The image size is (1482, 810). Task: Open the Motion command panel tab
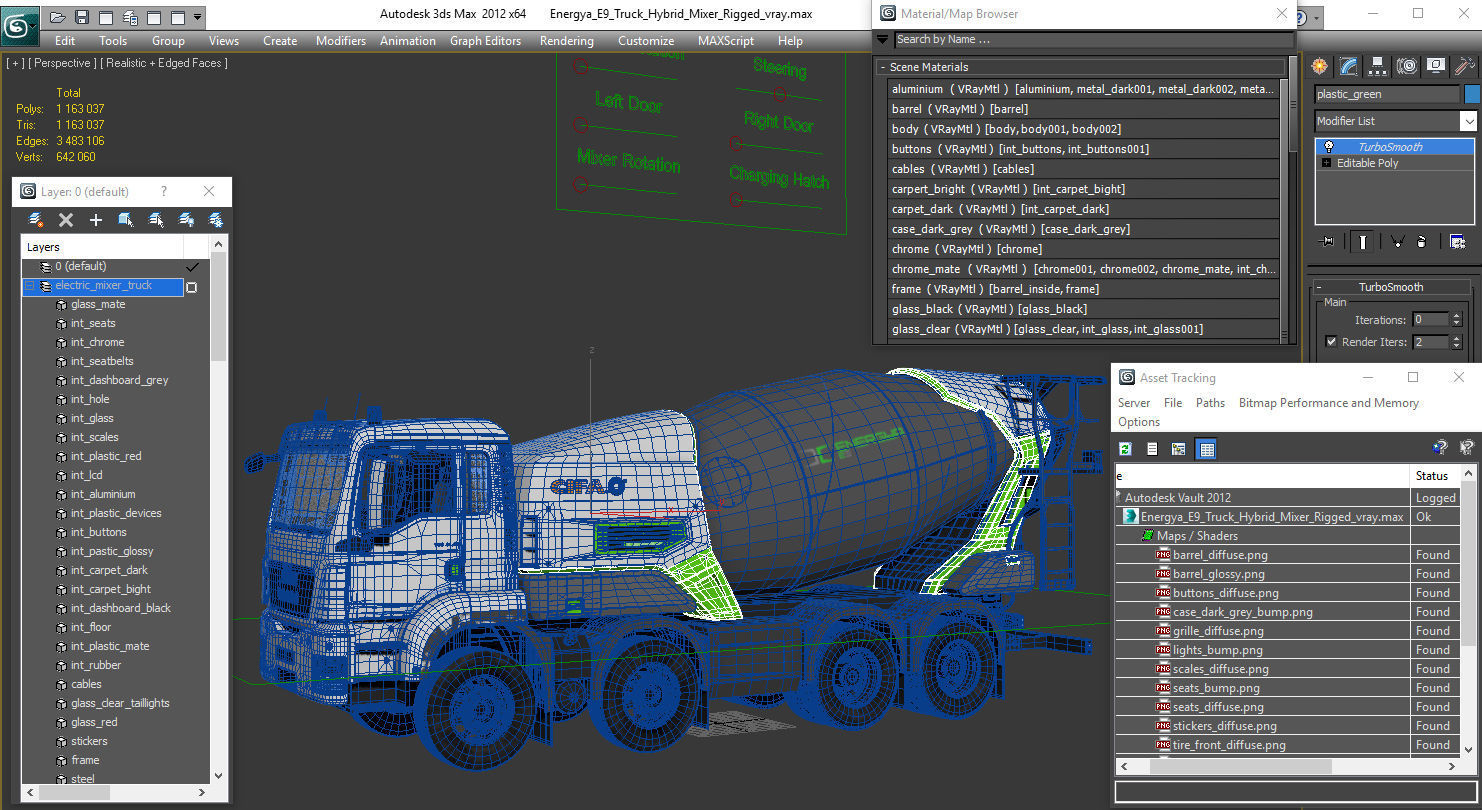click(x=1407, y=66)
